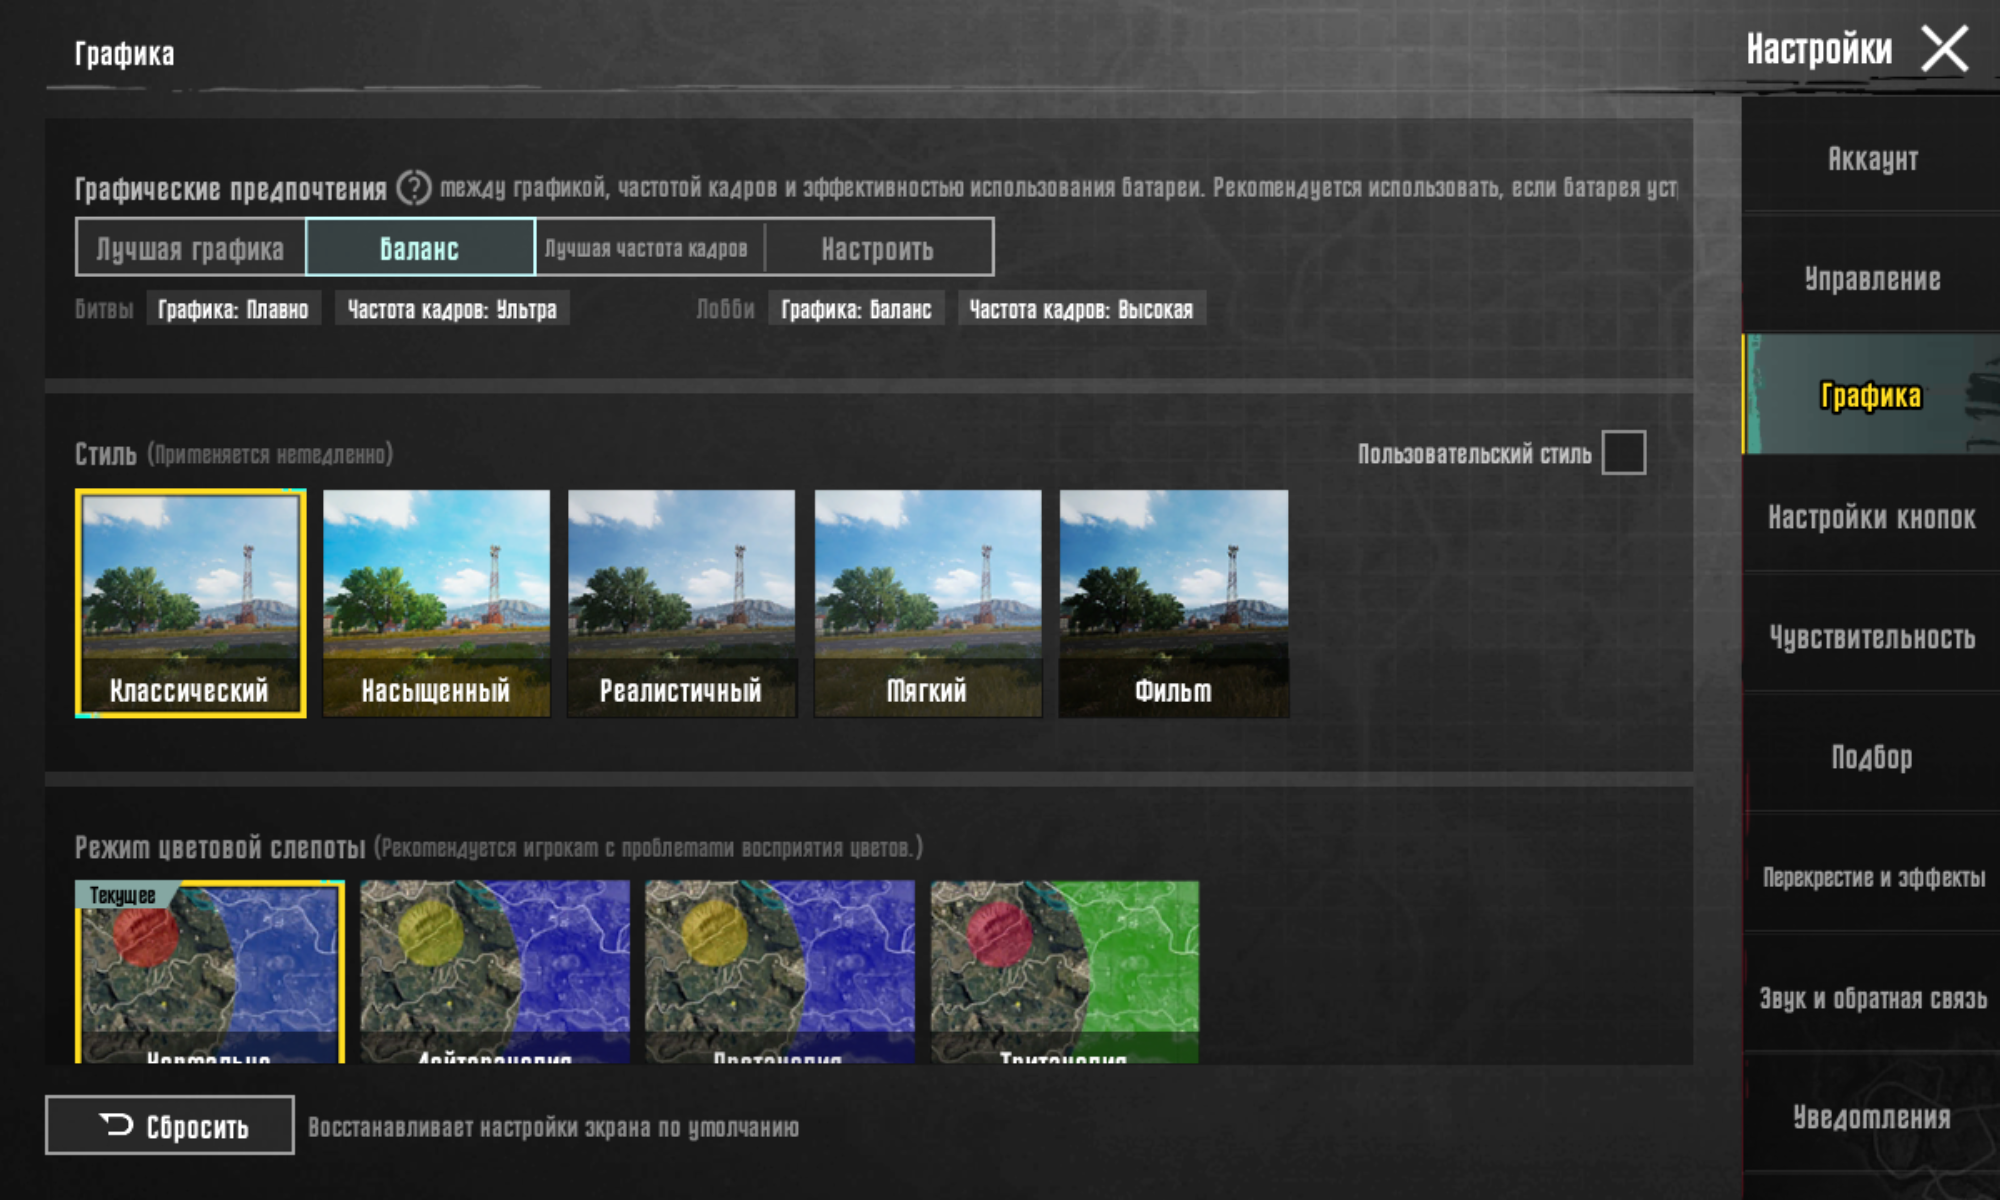Viewport: 2000px width, 1200px height.
Task: Open the Чувствительность settings tab
Action: pyautogui.click(x=1872, y=637)
